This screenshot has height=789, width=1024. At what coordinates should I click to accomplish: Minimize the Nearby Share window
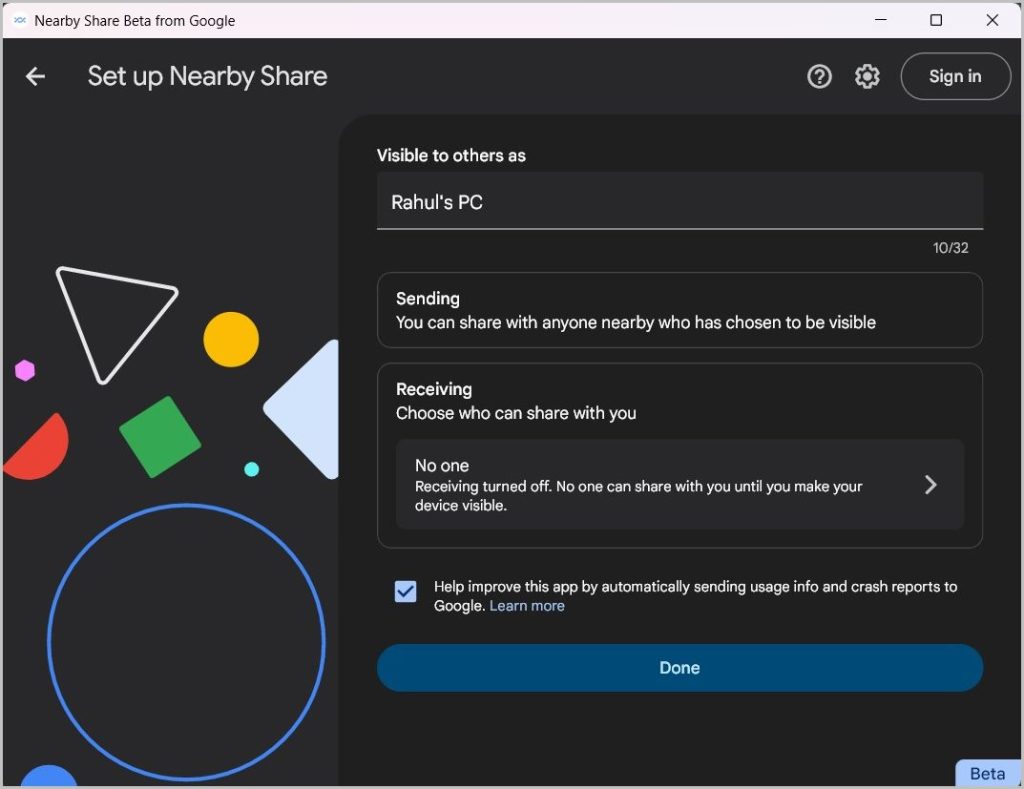pos(880,20)
